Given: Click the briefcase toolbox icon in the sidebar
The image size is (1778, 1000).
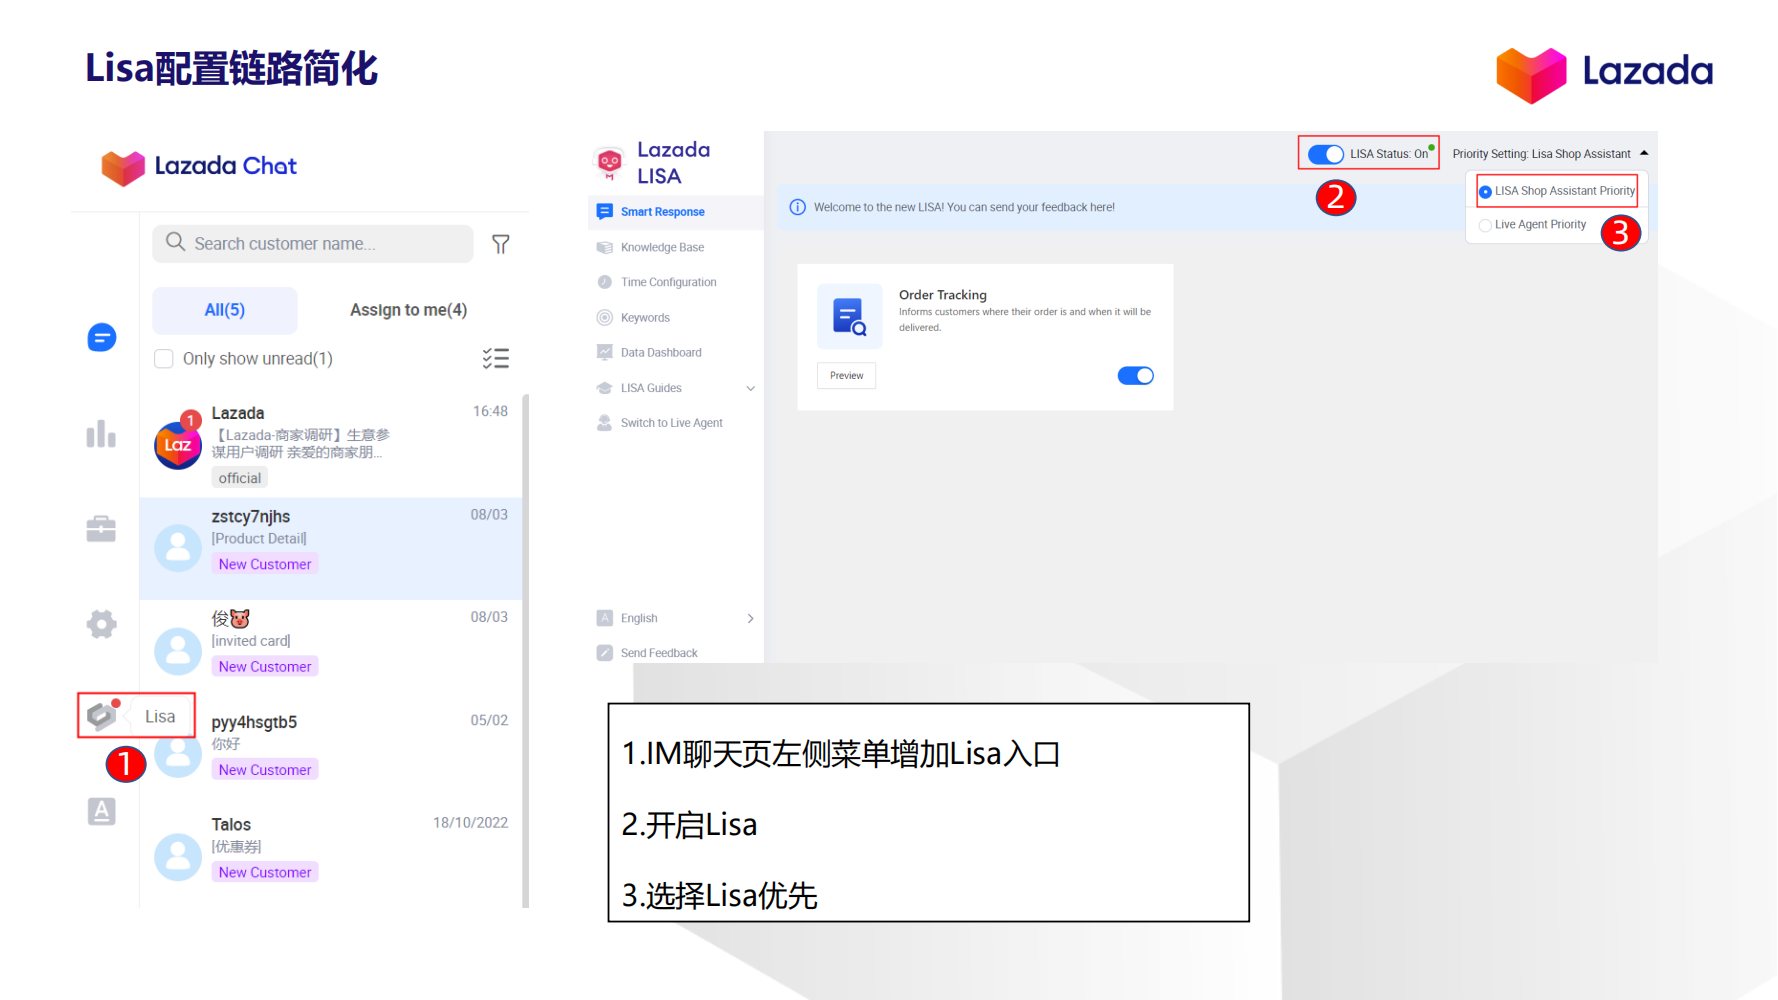Looking at the screenshot, I should click(x=101, y=528).
